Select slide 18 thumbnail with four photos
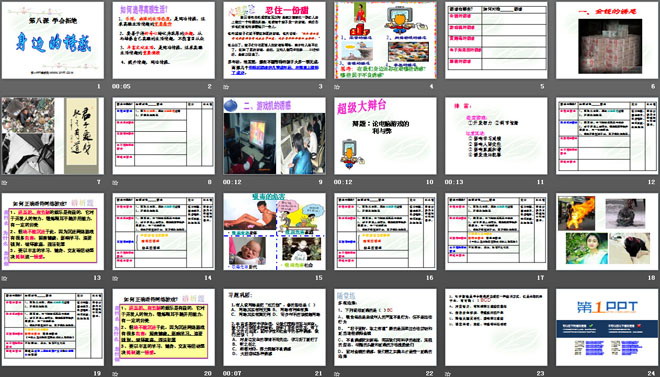This screenshot has height=377, width=660. 607,231
